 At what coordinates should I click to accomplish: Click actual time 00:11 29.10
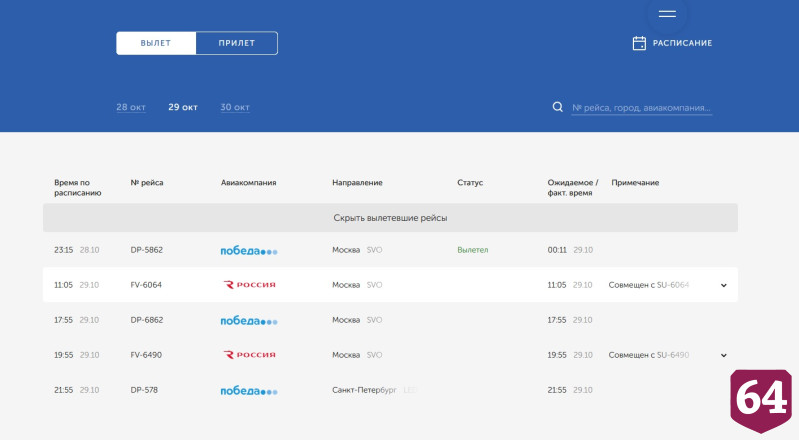[570, 250]
